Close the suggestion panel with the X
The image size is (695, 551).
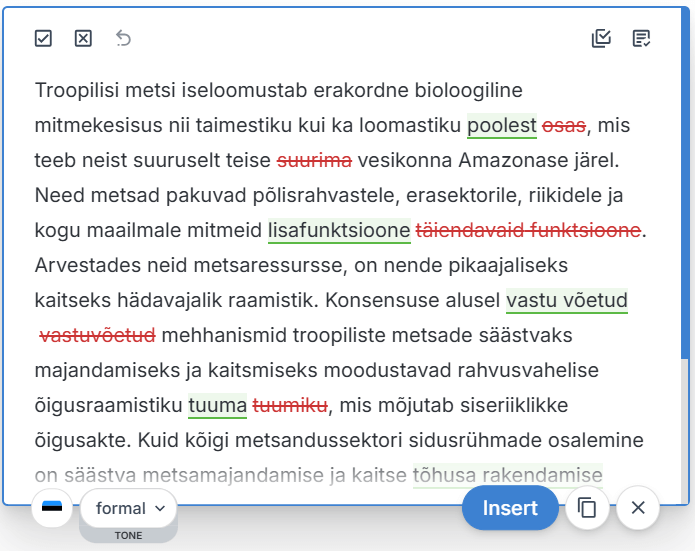[638, 508]
